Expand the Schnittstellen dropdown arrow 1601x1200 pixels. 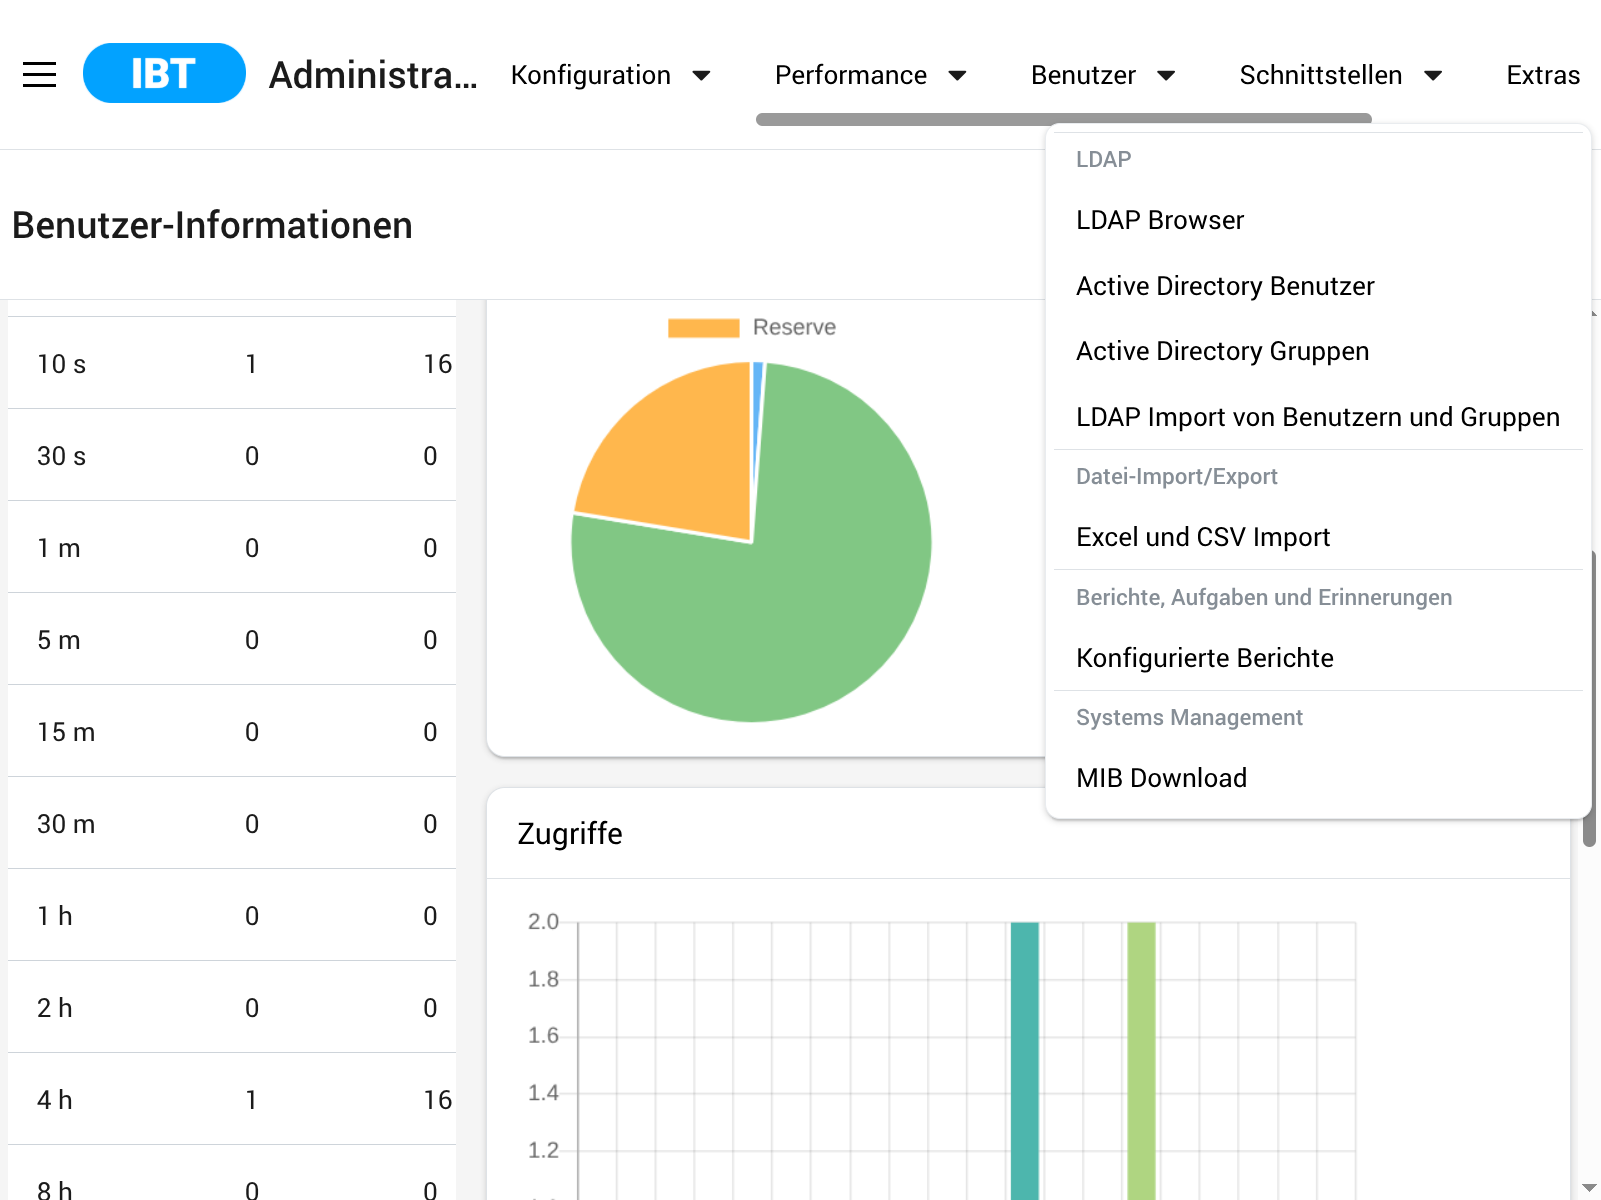[1433, 75]
